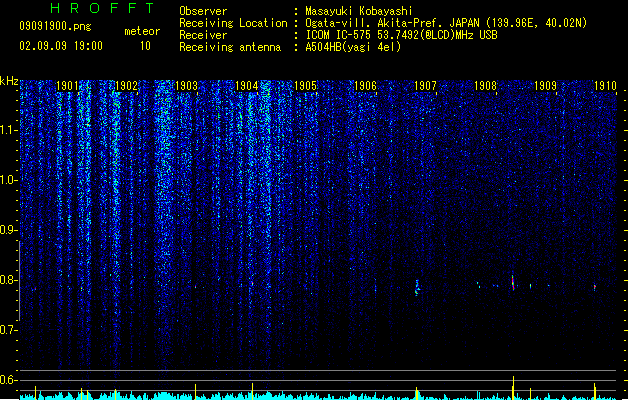Click the 1910 time marker
Image resolution: width=629 pixels, height=400 pixels.
tap(605, 86)
